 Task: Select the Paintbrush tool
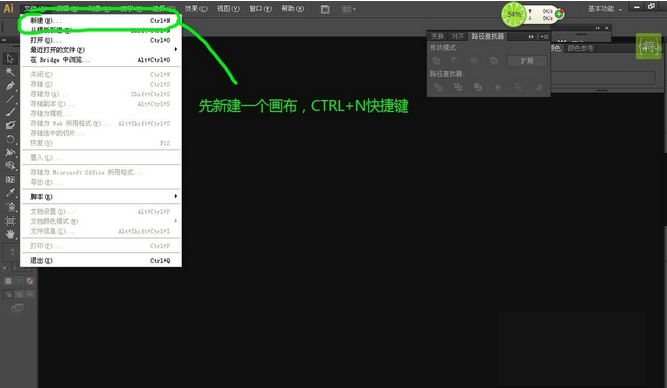pos(10,112)
